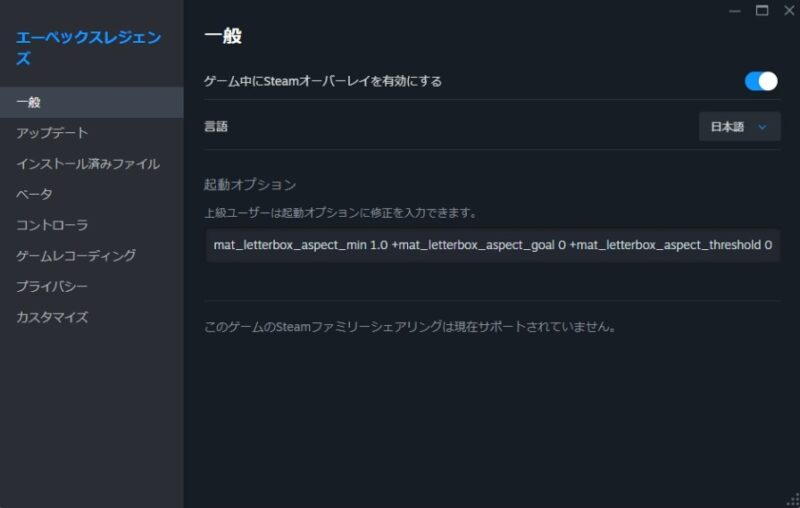Screen dimensions: 800x508
Task: Click the 言語 setting label
Action: (x=217, y=127)
